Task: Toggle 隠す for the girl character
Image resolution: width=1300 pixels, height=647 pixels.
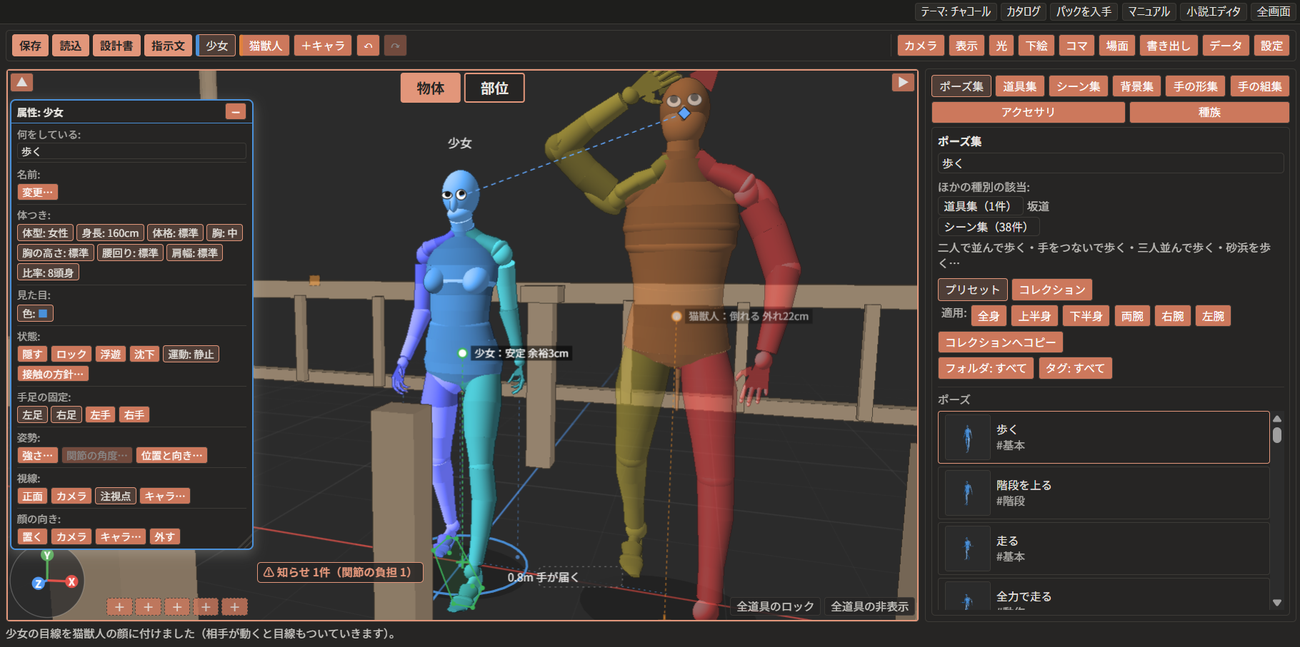Action: tap(33, 354)
